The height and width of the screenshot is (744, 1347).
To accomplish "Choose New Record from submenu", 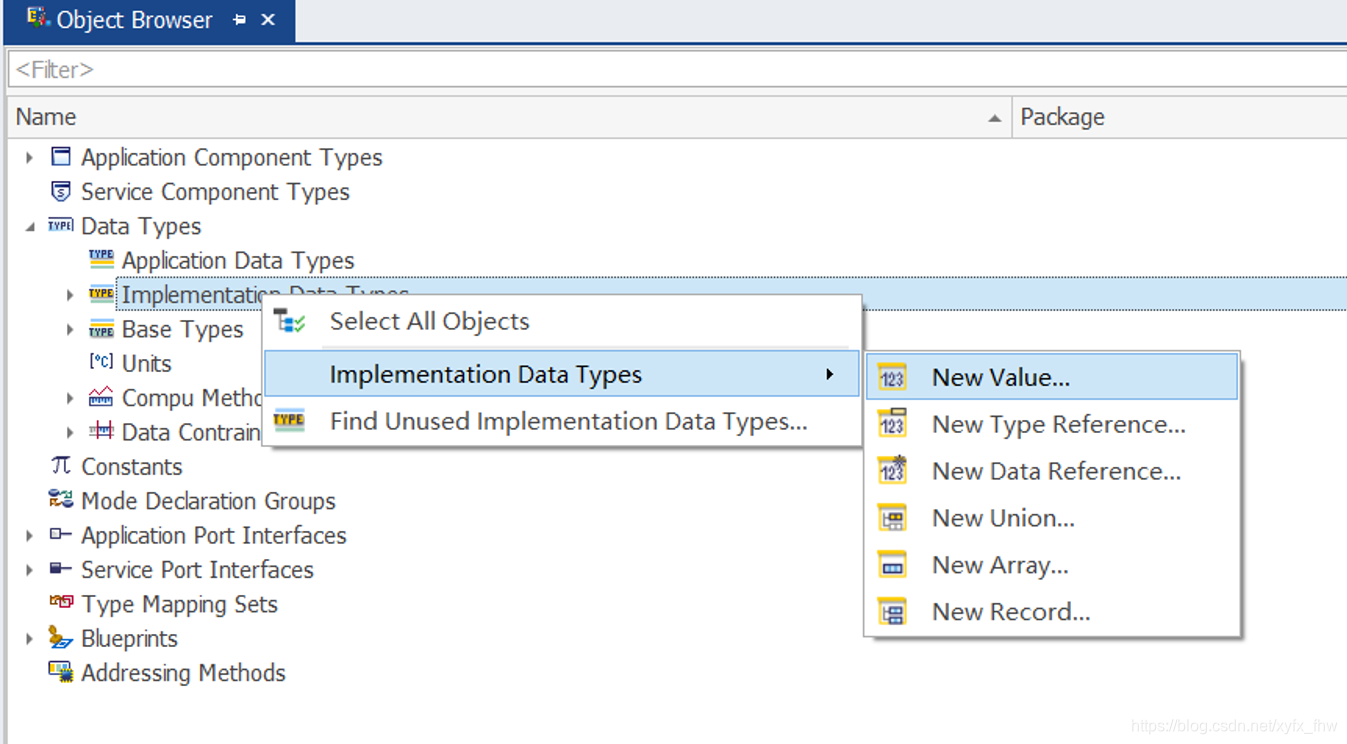I will point(1052,612).
